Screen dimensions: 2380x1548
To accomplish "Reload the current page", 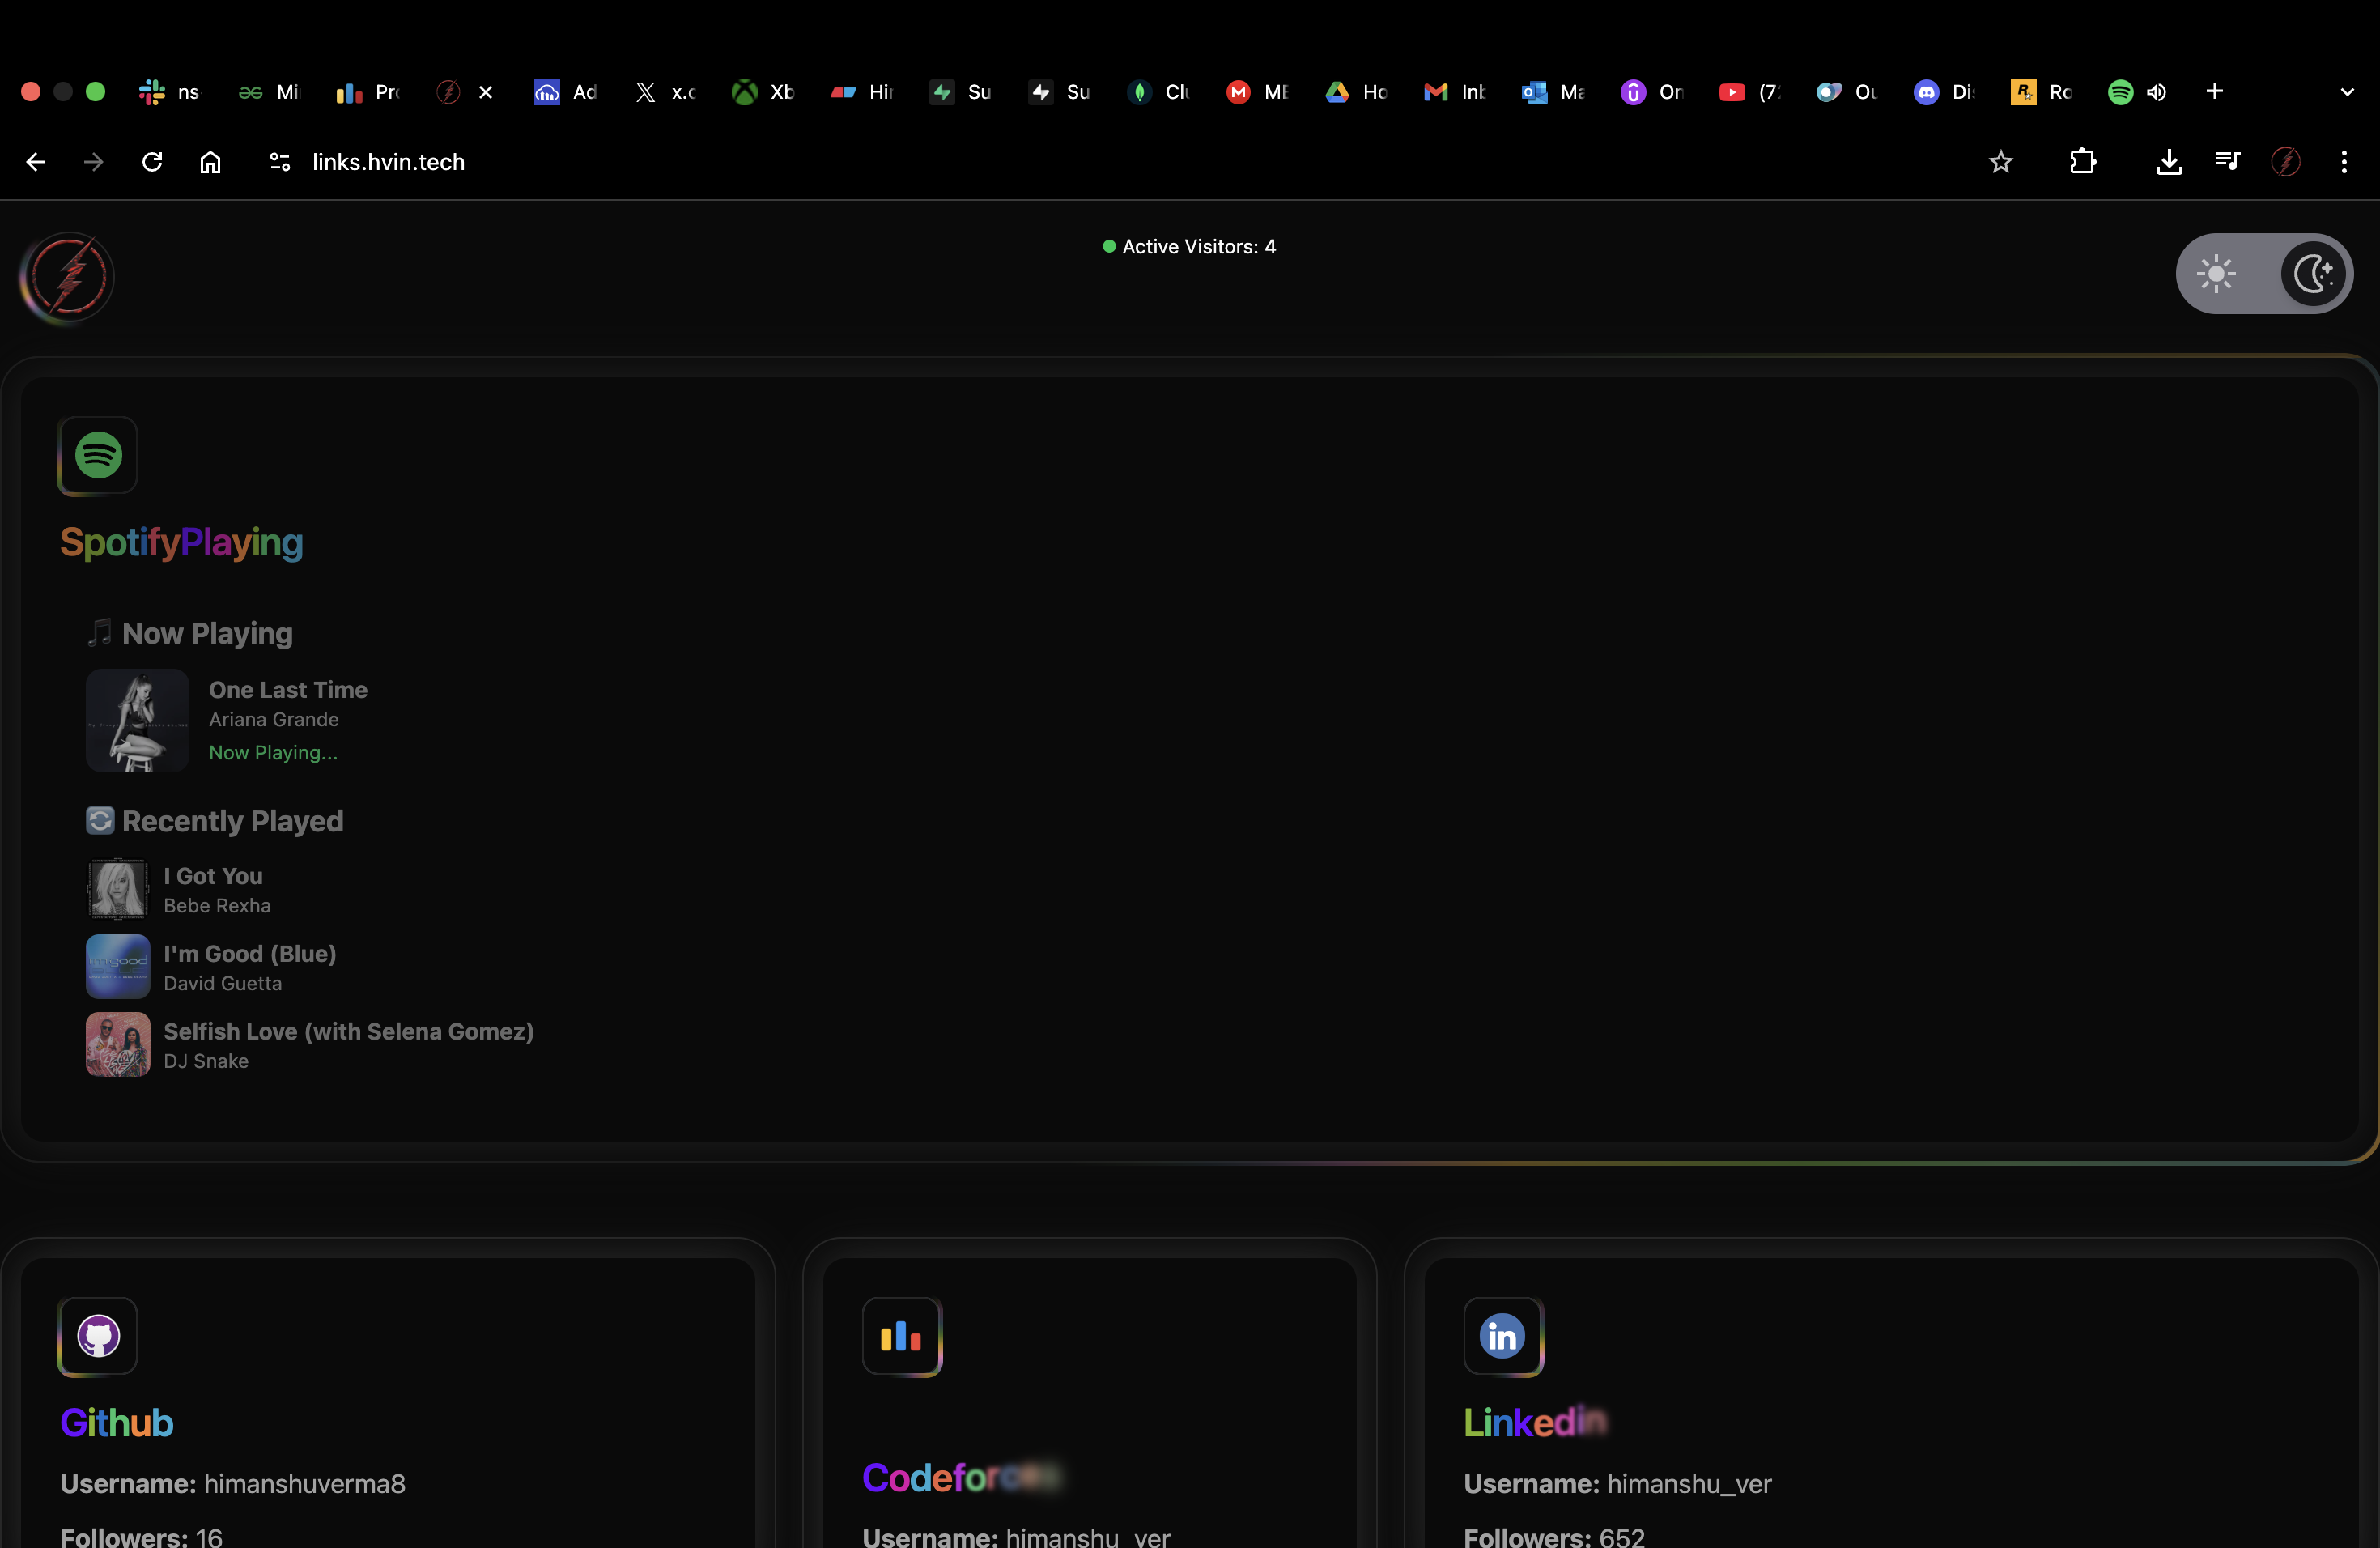I will coord(152,162).
